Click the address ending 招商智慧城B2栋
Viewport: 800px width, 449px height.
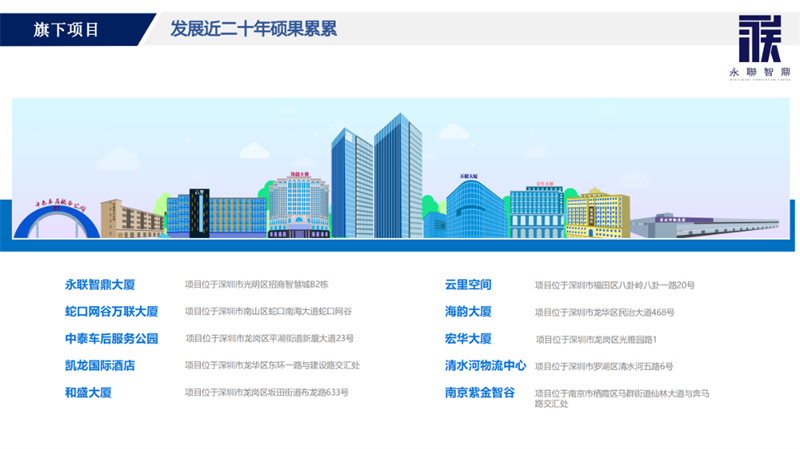pyautogui.click(x=257, y=284)
